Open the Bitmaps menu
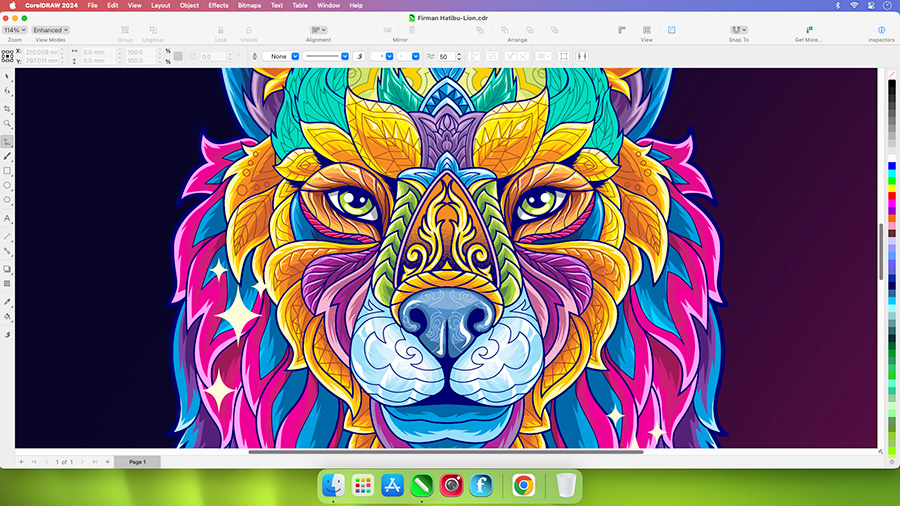This screenshot has width=900, height=506. click(249, 5)
